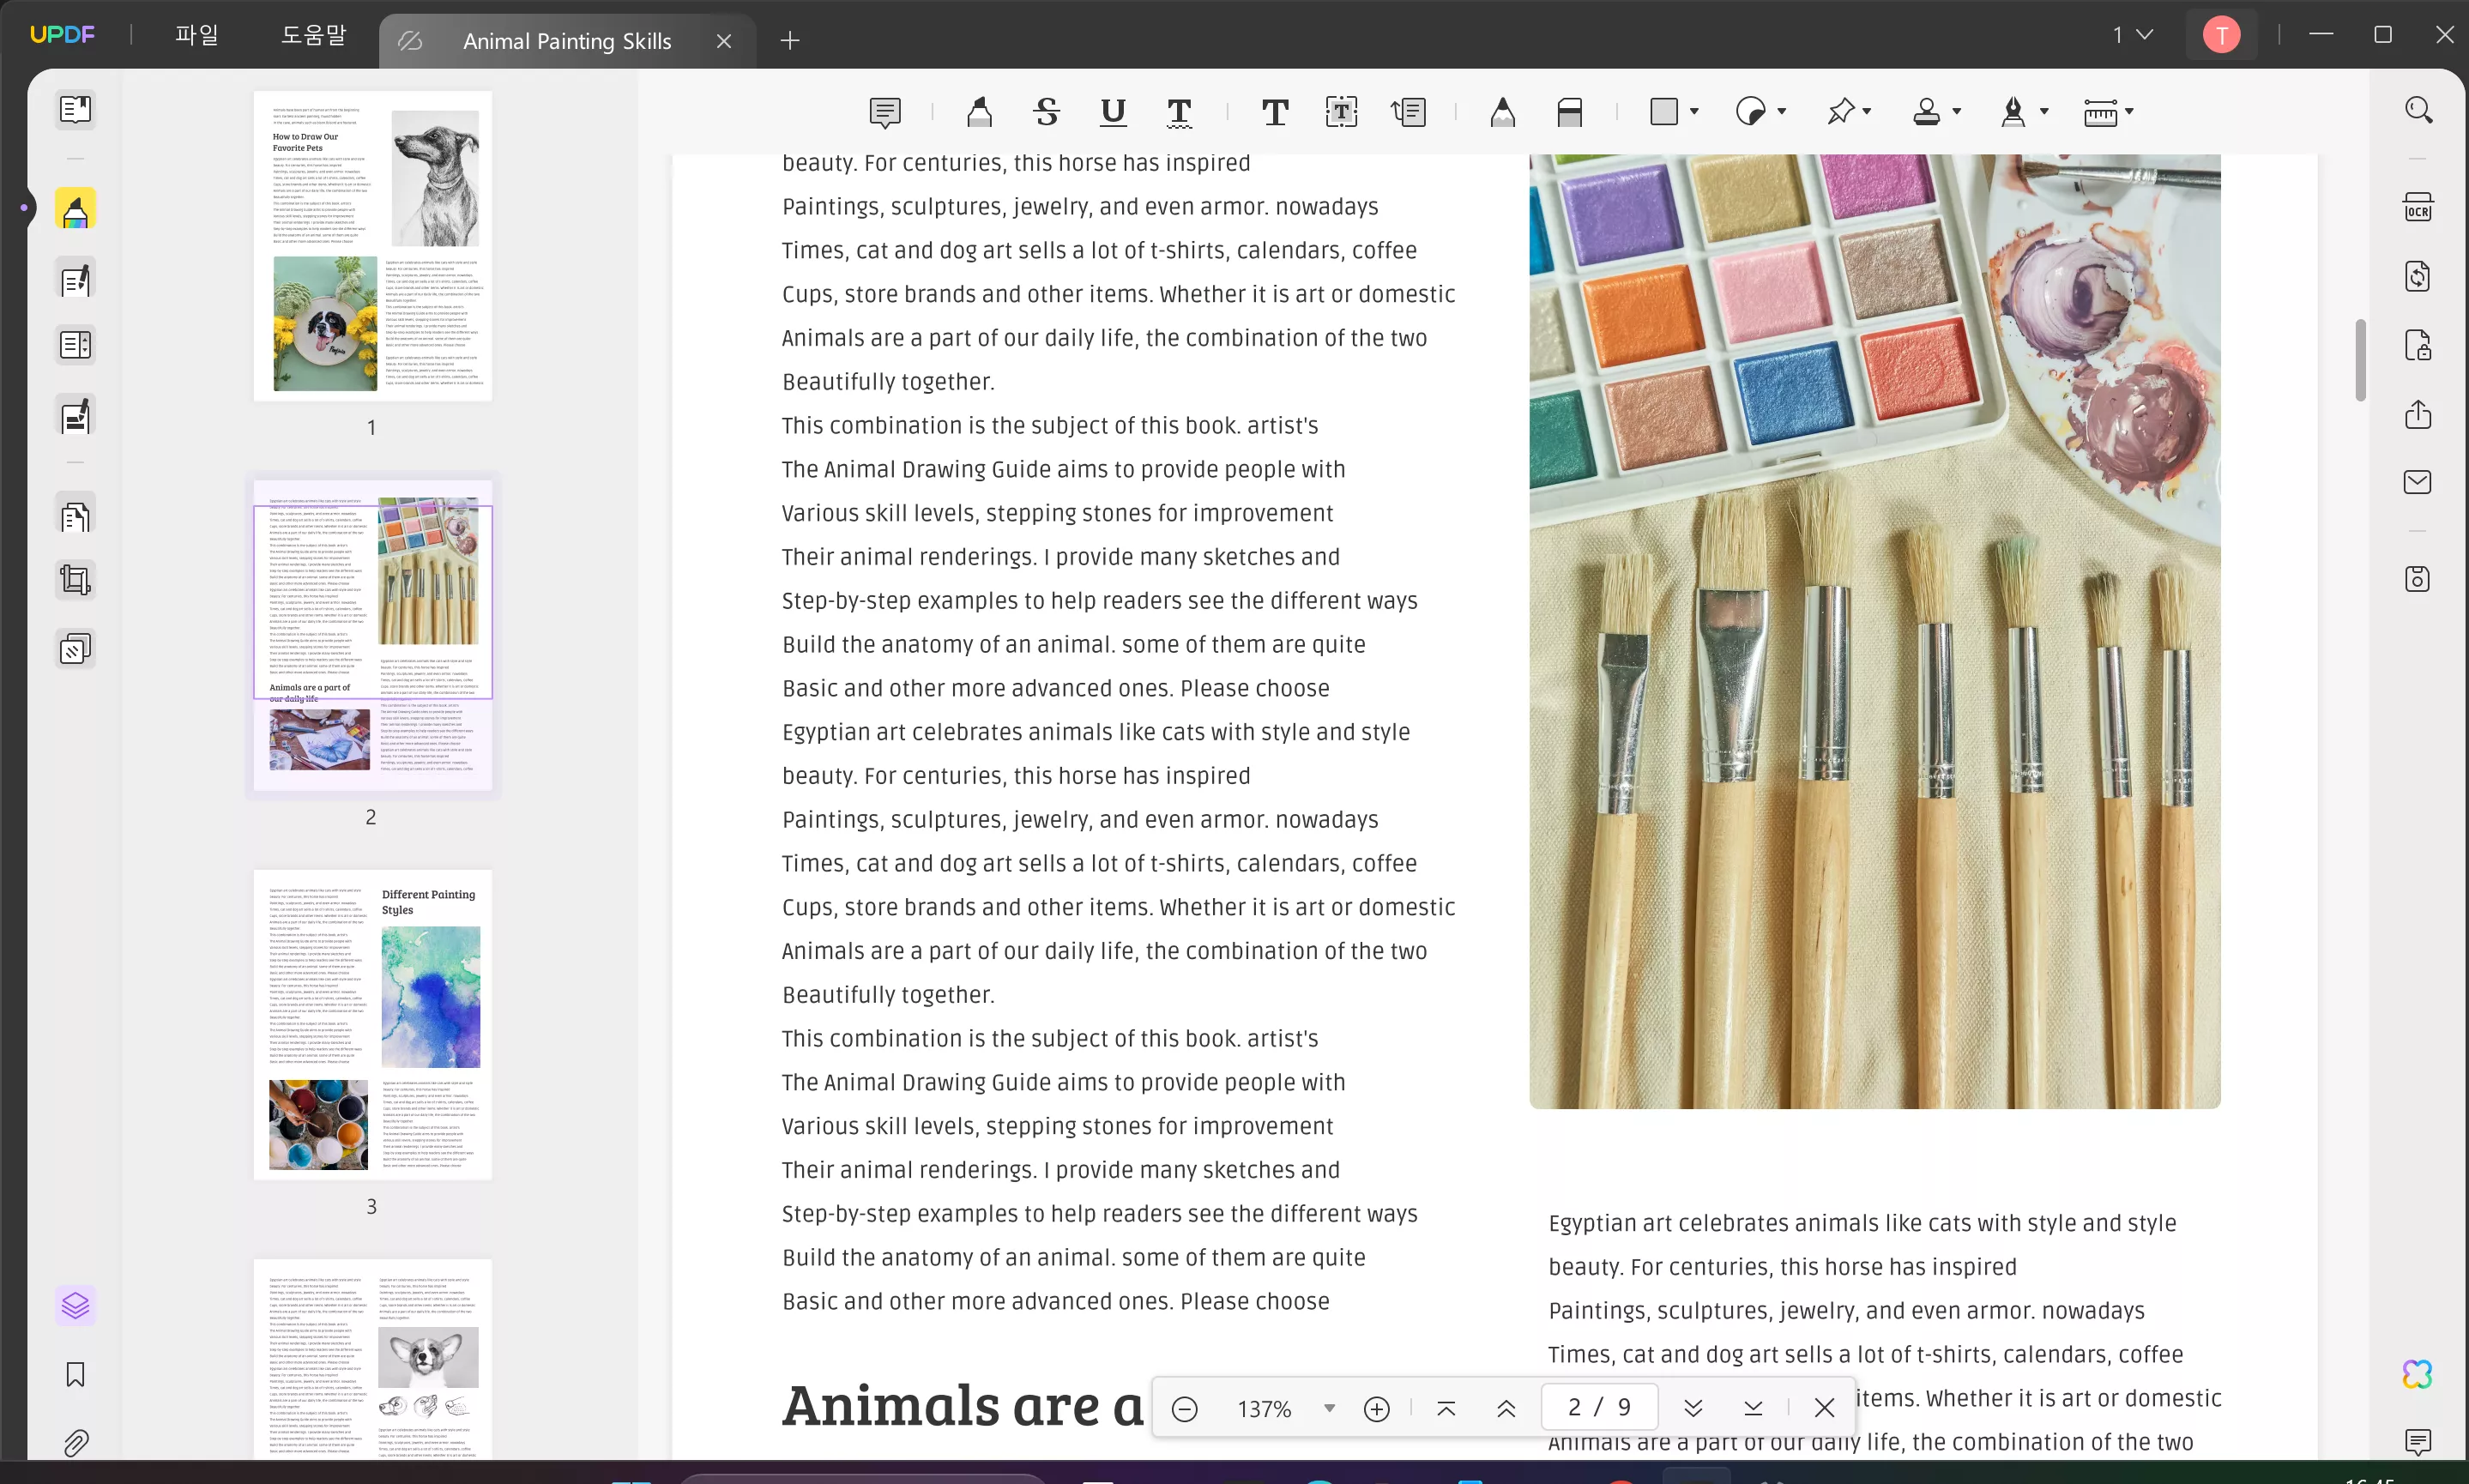The image size is (2469, 1484).
Task: Go to the previous page
Action: [1506, 1408]
